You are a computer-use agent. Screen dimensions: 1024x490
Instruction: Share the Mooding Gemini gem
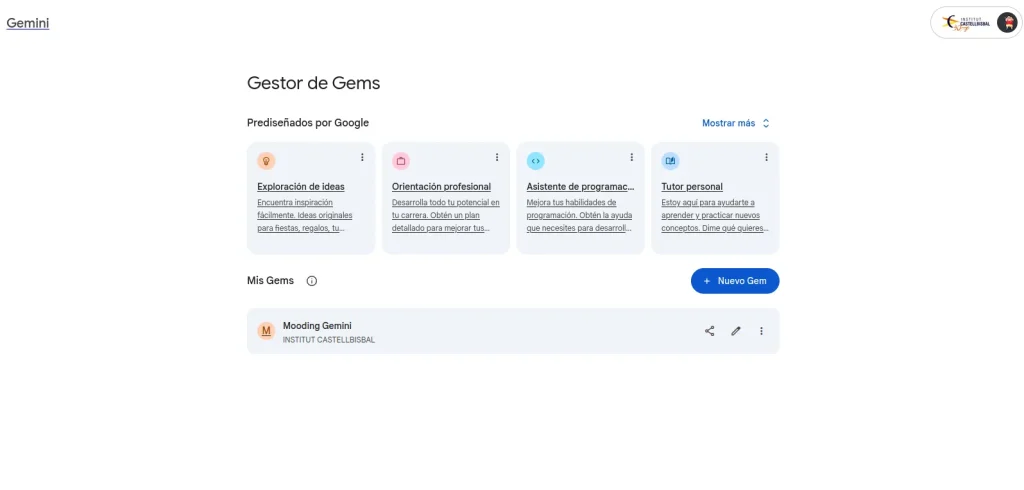710,331
